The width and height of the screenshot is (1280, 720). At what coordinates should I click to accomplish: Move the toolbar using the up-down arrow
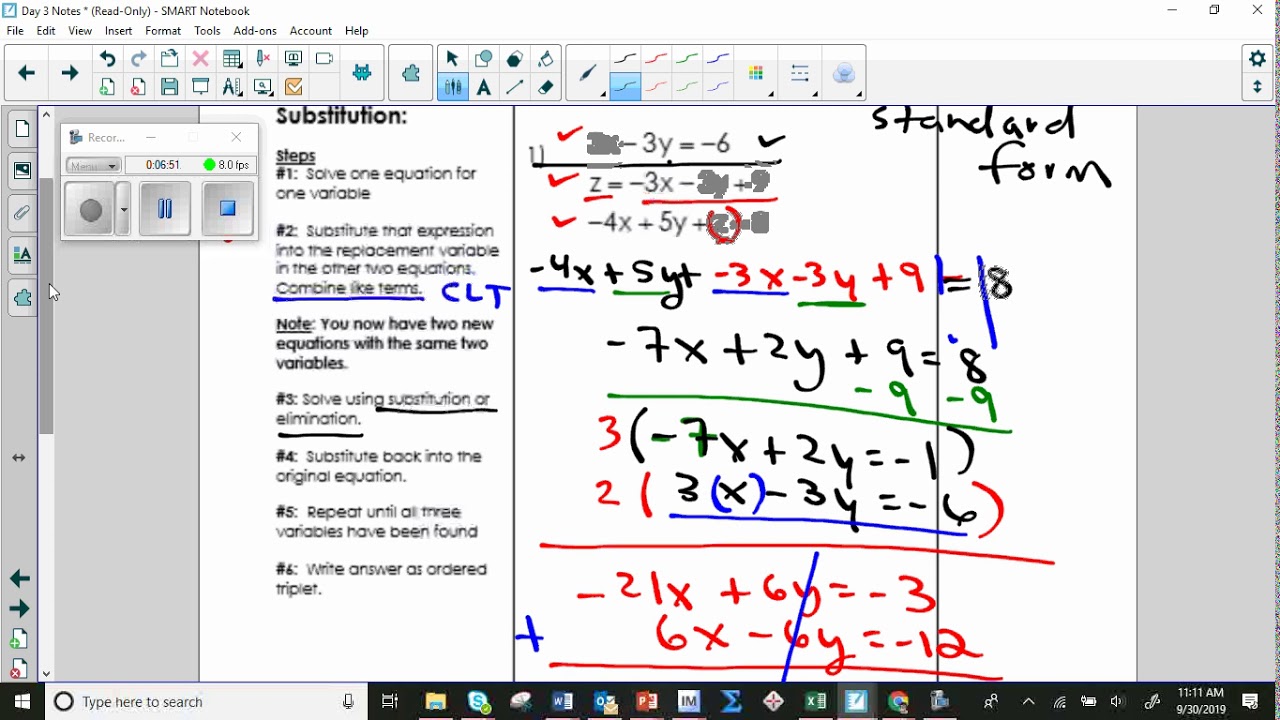pyautogui.click(x=1258, y=88)
